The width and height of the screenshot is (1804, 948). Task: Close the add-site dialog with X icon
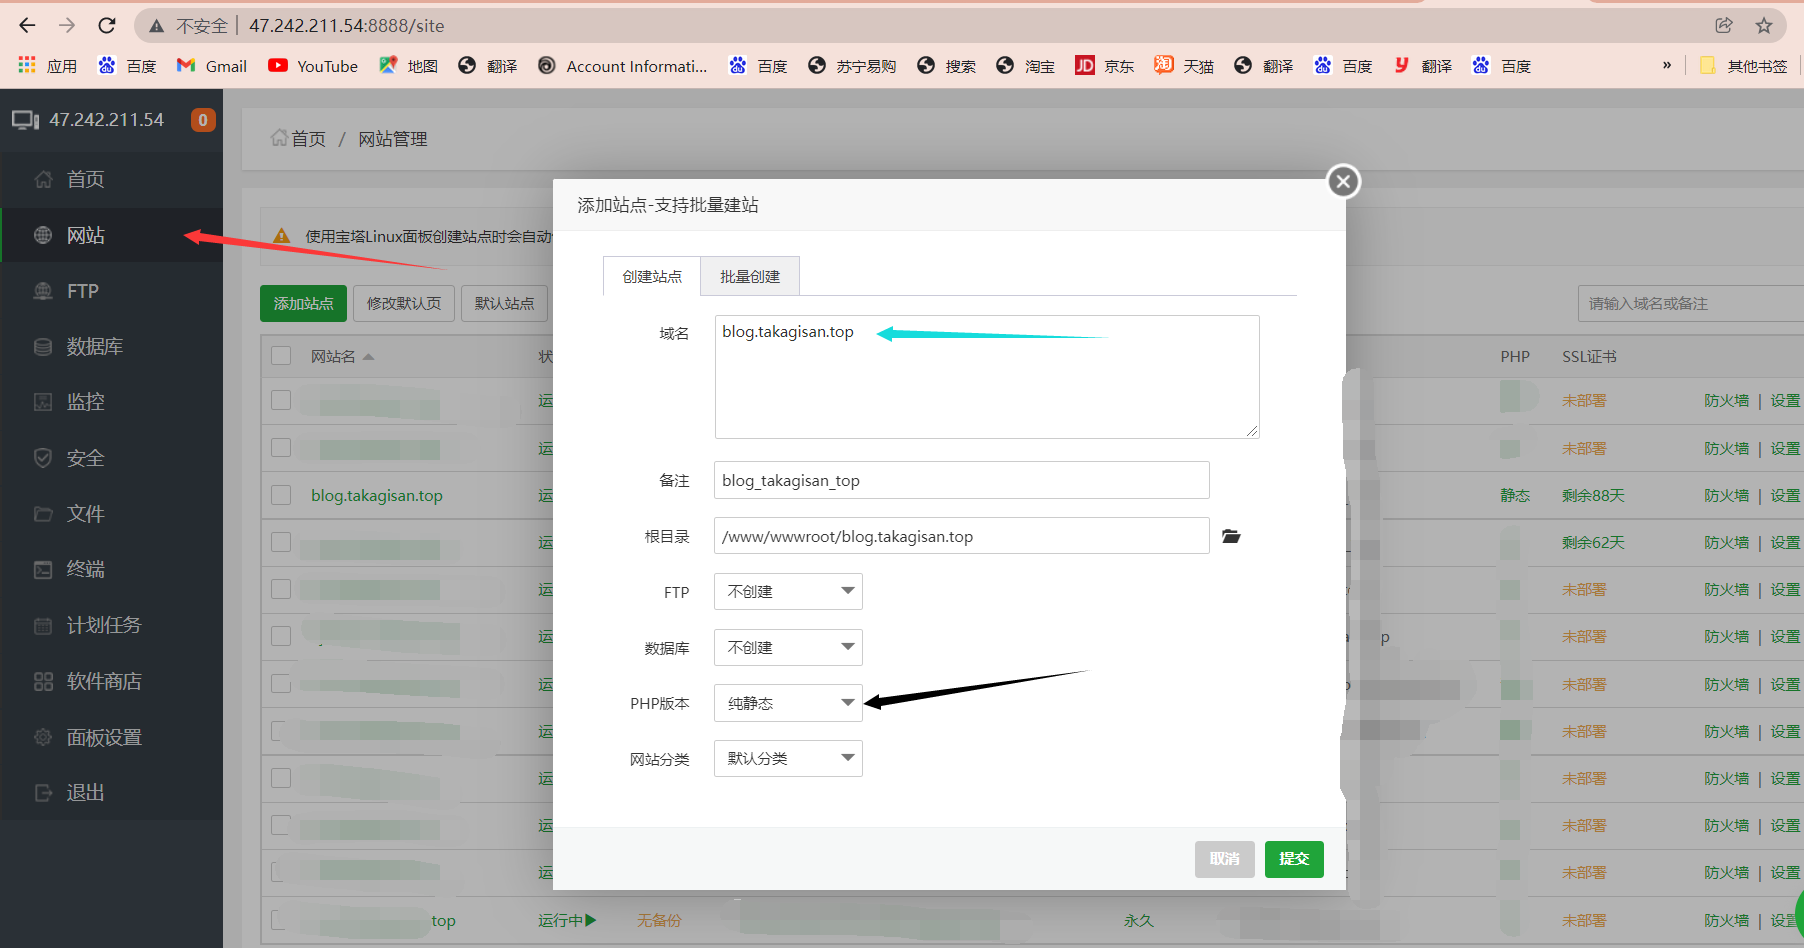click(1343, 181)
